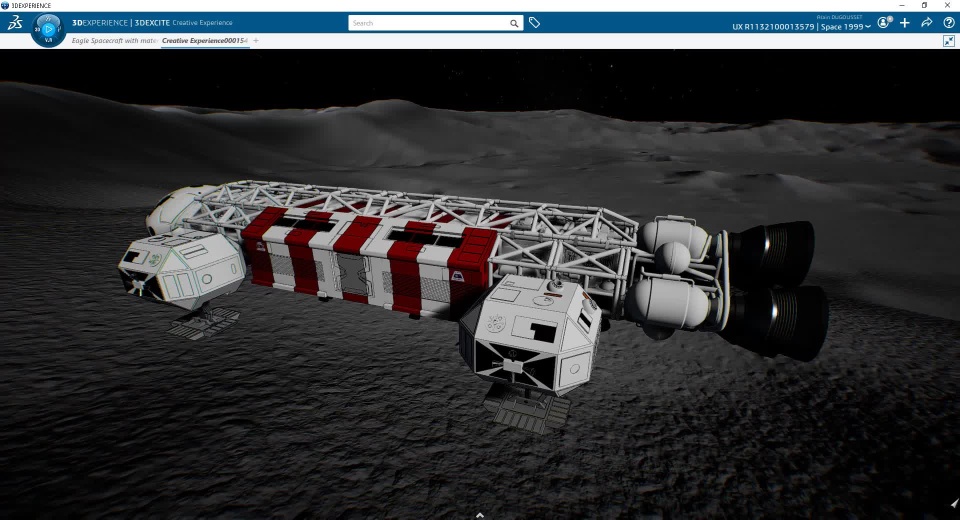The image size is (960, 520).
Task: Minimize the 3DEXPERIENCE window
Action: click(902, 5)
